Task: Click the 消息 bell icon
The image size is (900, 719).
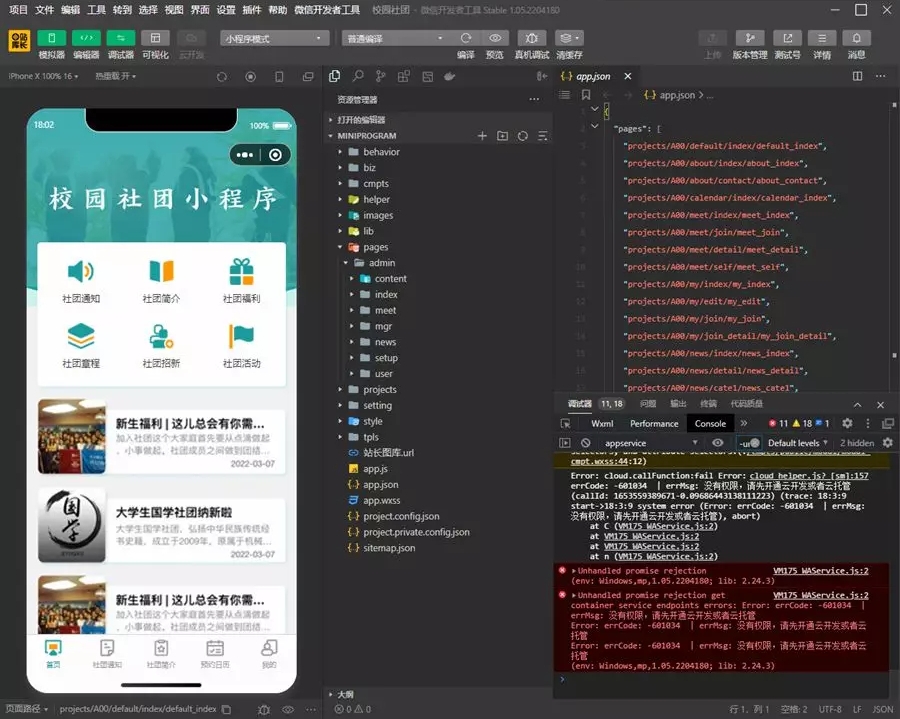Action: [856, 38]
